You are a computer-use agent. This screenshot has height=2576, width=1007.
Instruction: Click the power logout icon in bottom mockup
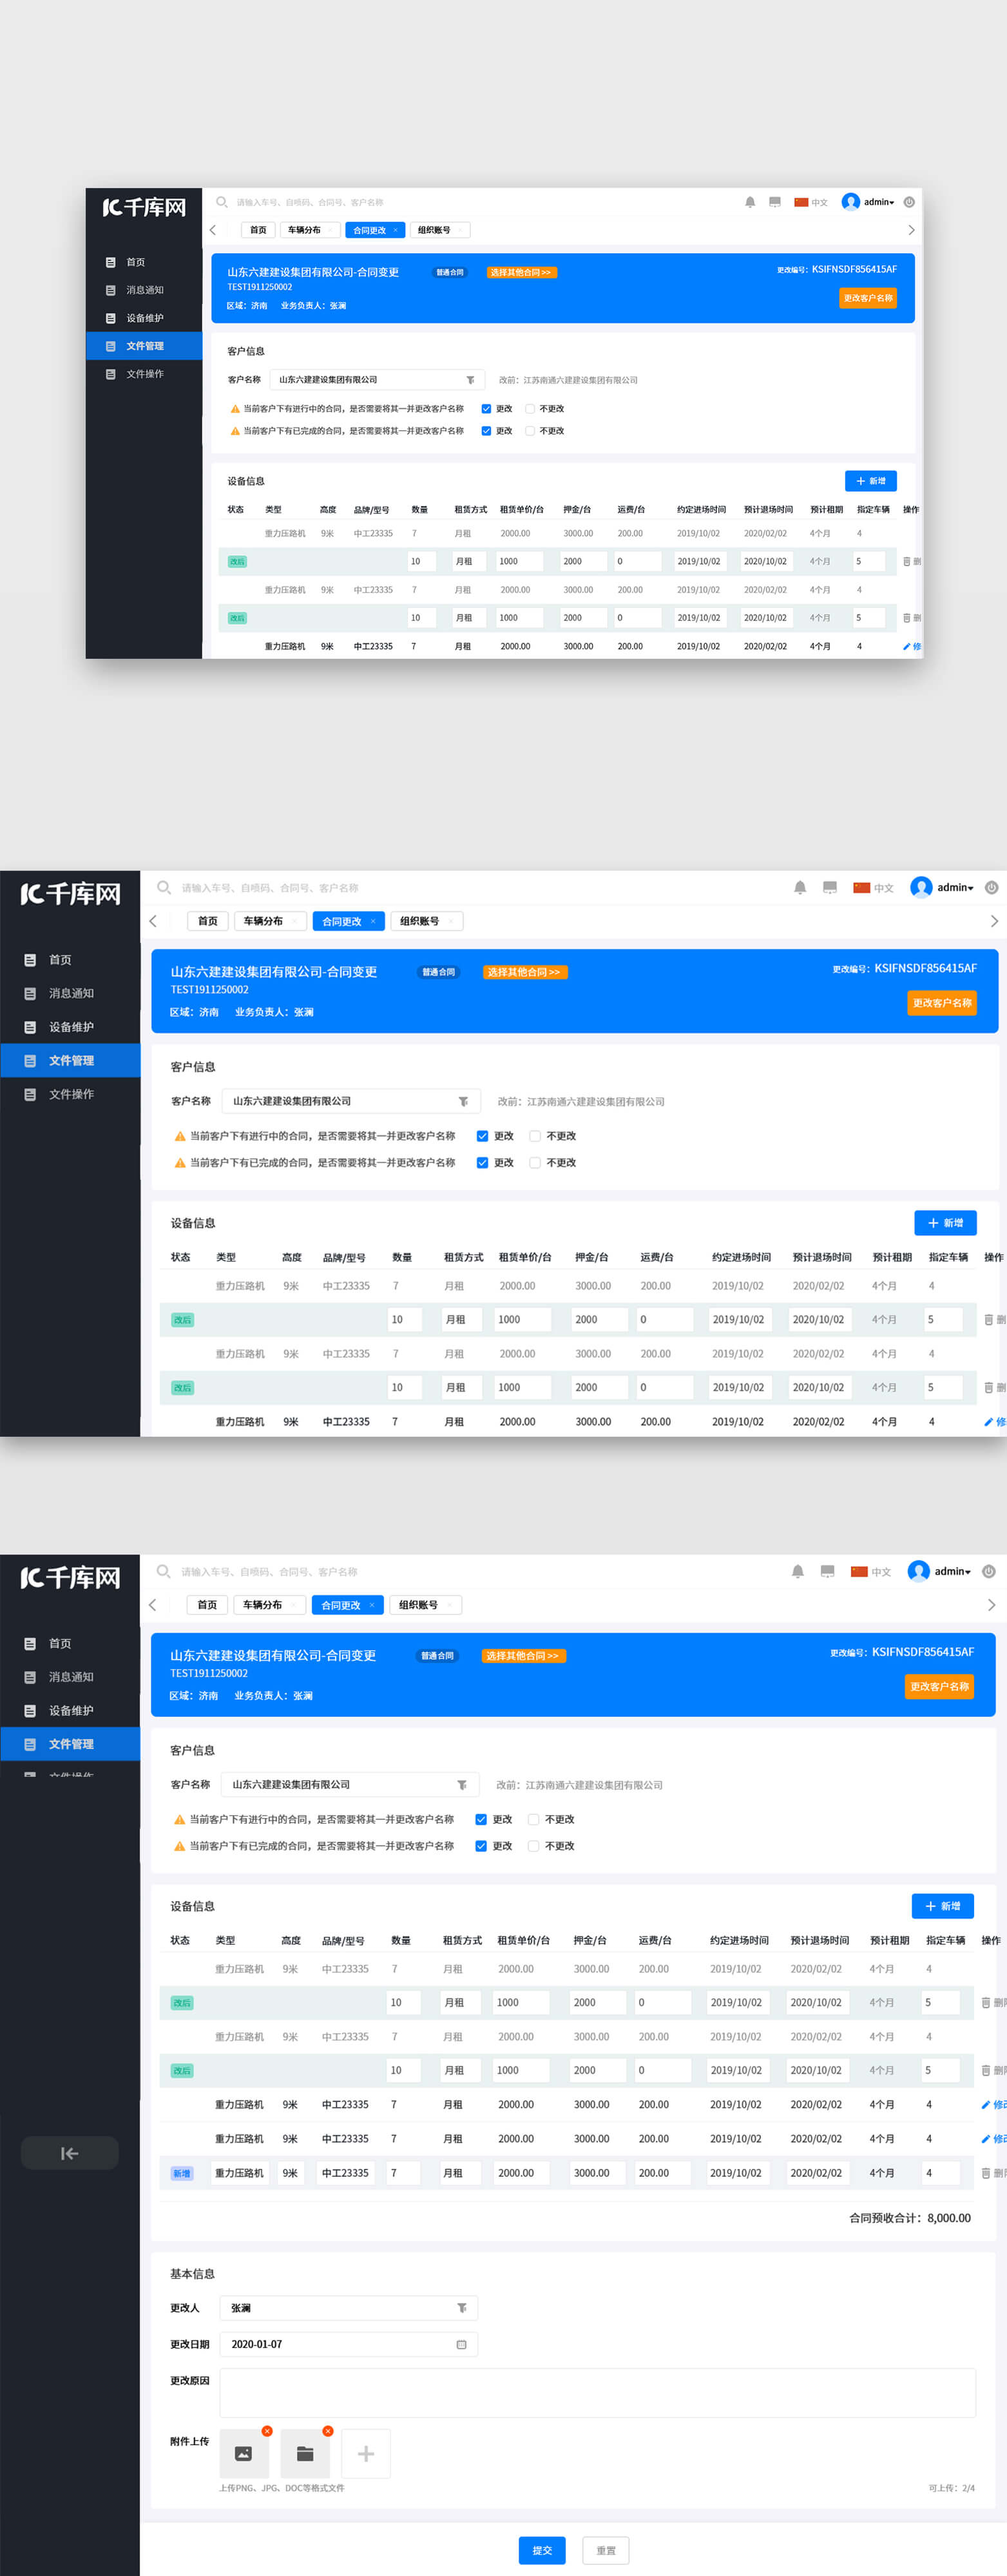[989, 1571]
